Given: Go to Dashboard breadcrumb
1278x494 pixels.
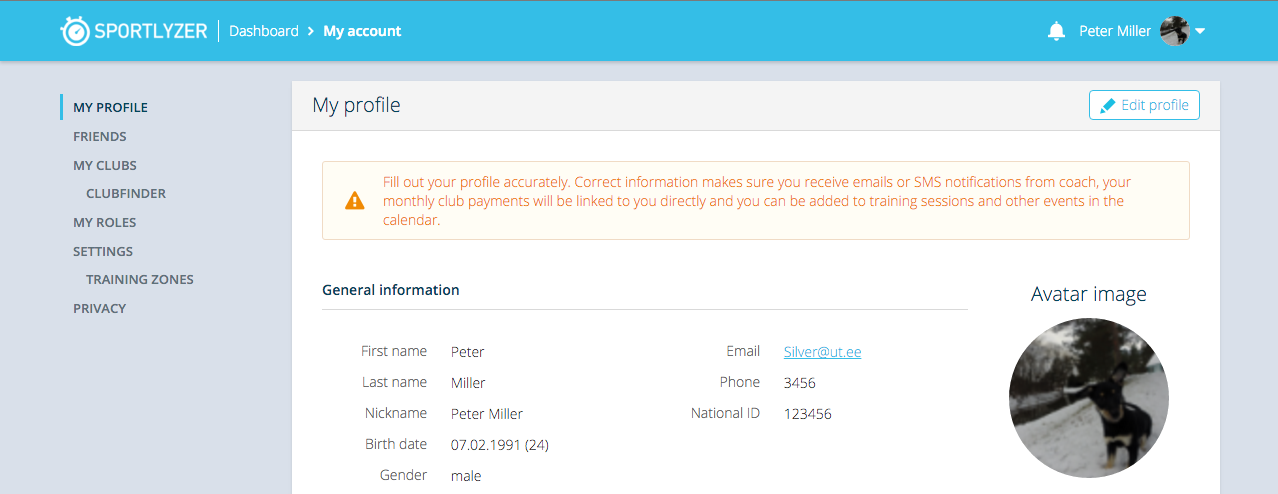Looking at the screenshot, I should coord(264,31).
